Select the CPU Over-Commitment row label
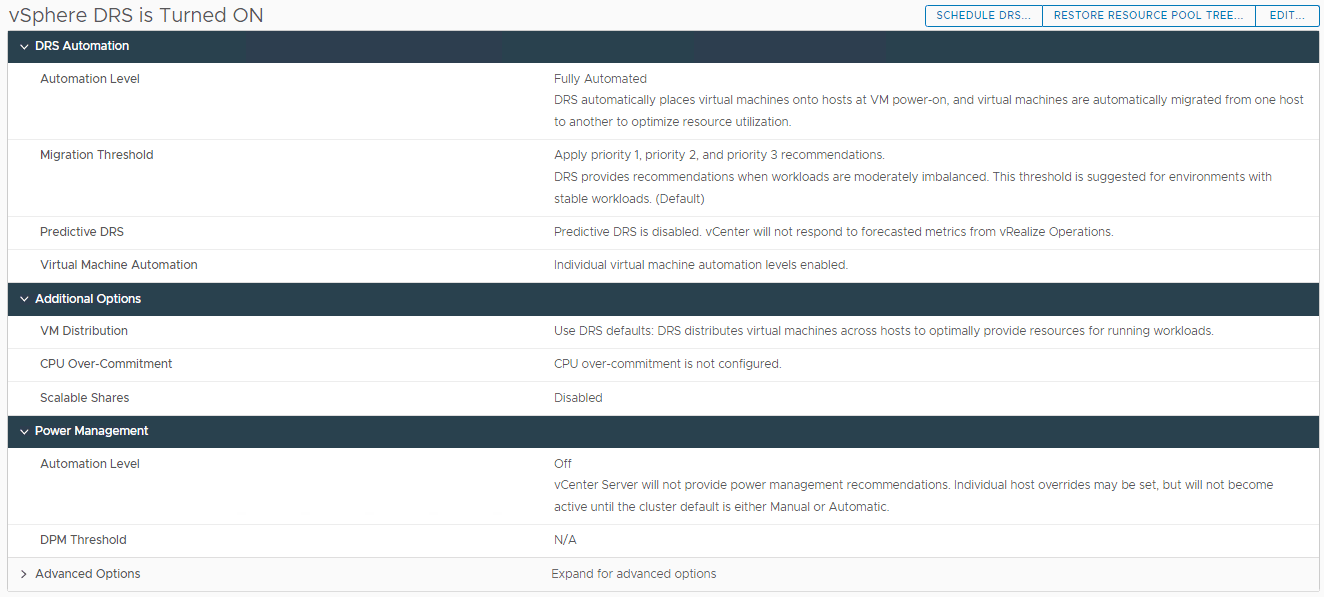Viewport: 1324px width, 597px height. point(106,364)
